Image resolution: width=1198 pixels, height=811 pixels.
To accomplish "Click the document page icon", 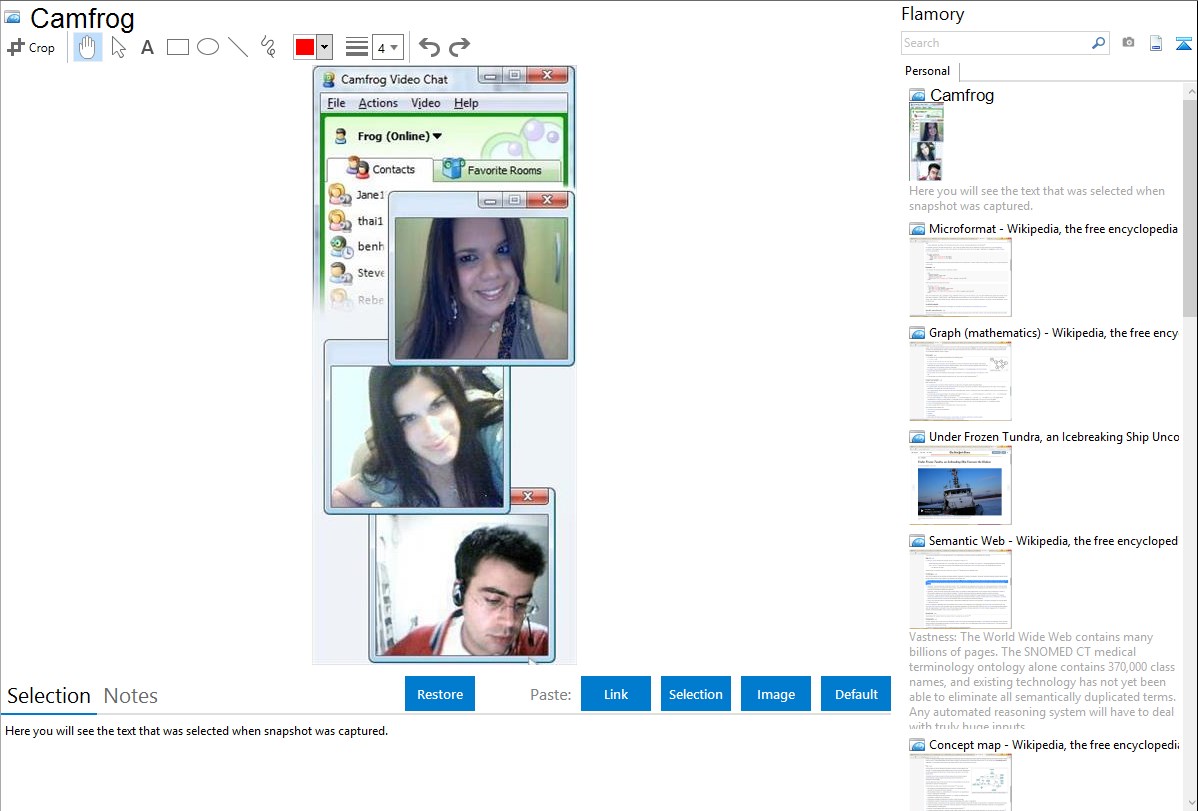I will click(x=1156, y=43).
